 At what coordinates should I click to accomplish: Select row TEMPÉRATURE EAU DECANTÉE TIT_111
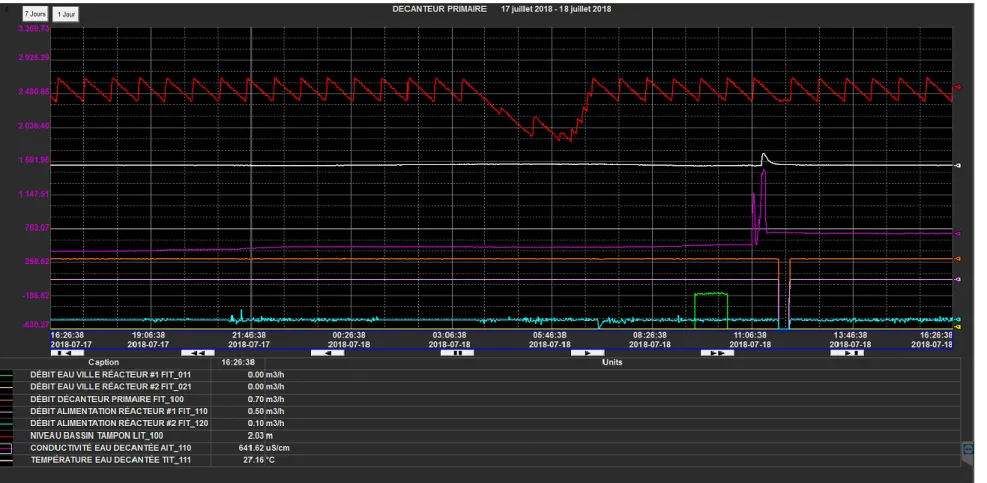tap(480, 460)
